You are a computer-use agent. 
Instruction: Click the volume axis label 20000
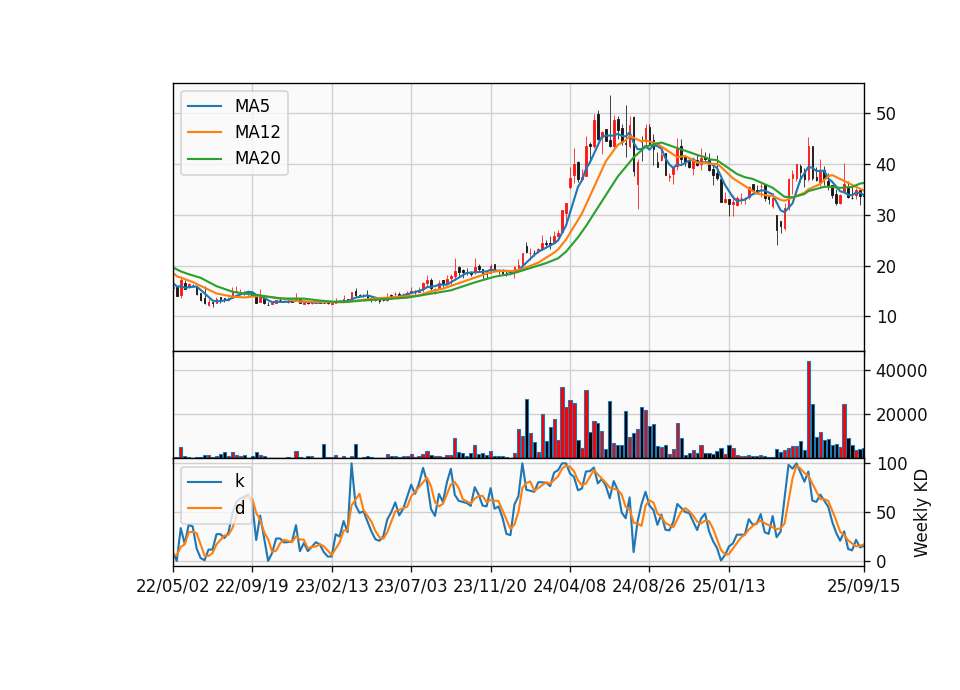pos(902,415)
